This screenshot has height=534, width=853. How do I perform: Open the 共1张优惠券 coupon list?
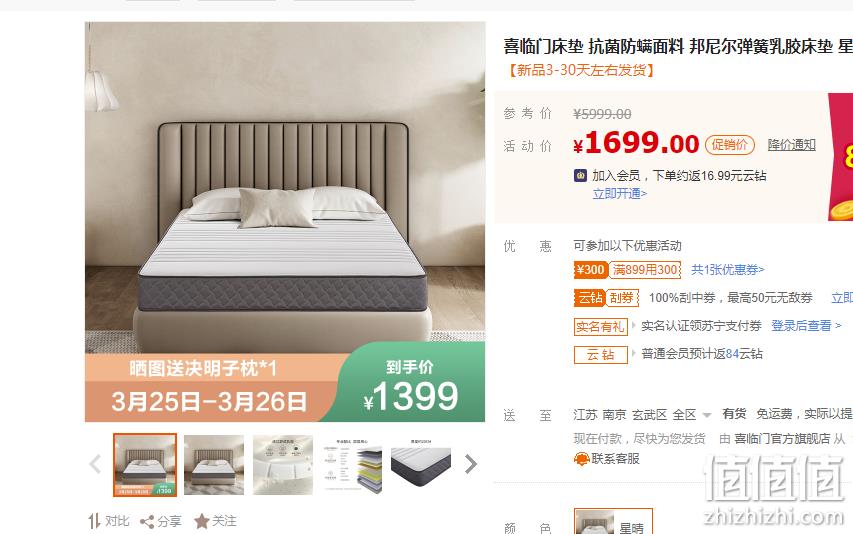point(727,270)
